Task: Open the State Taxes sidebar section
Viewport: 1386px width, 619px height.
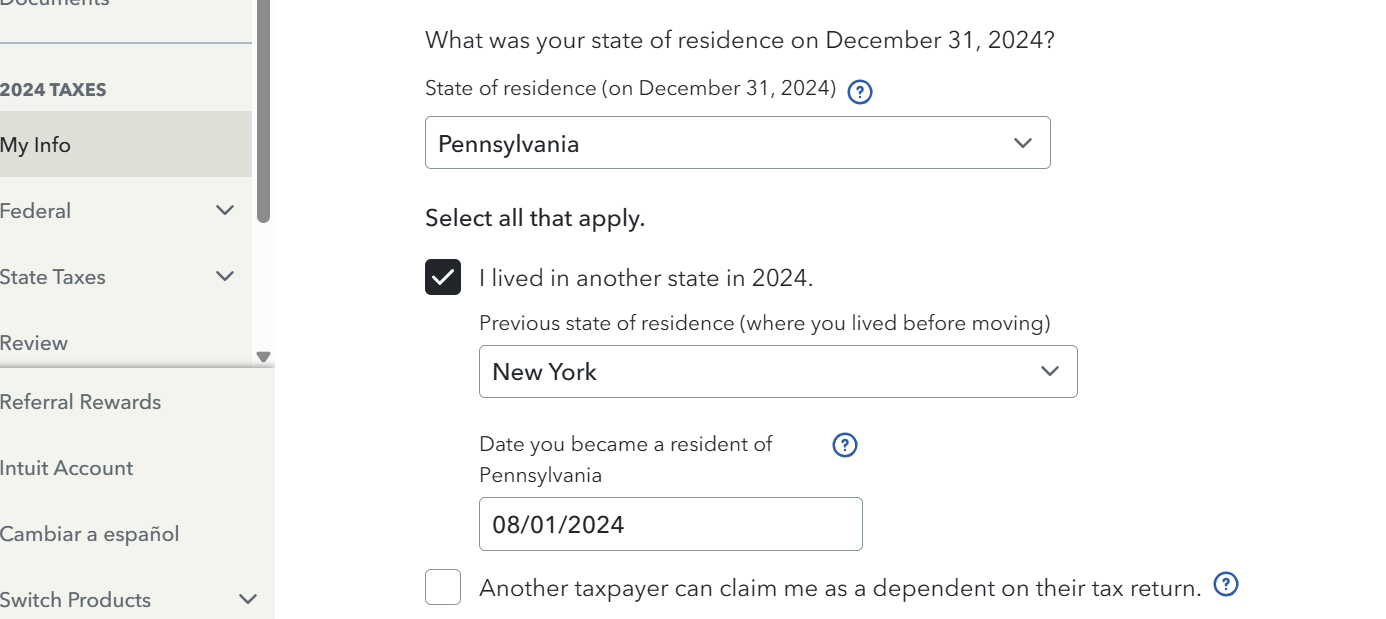Action: pyautogui.click(x=53, y=277)
